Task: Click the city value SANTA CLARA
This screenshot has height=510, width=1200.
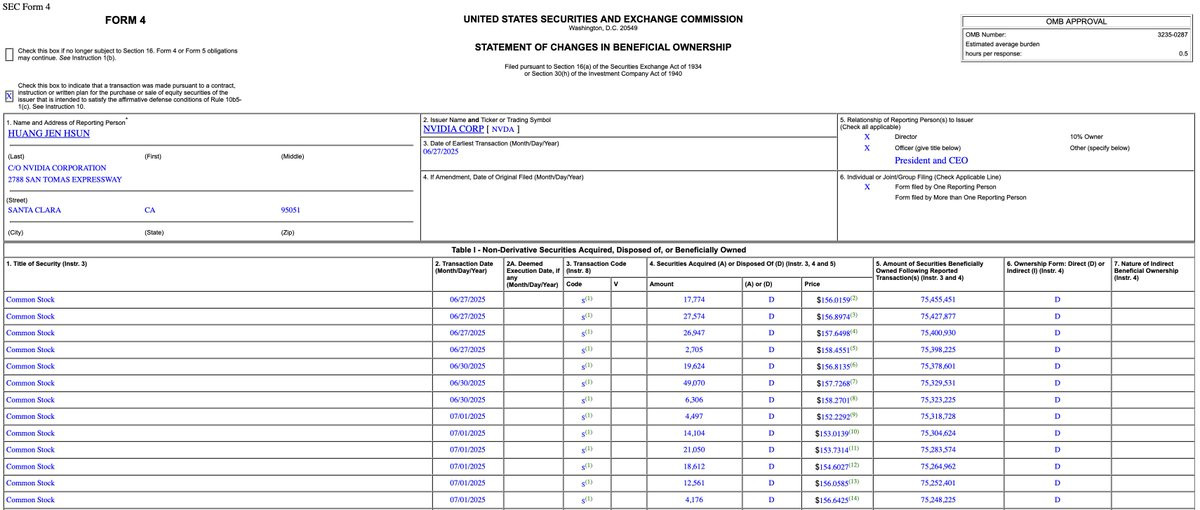Action: (x=34, y=210)
